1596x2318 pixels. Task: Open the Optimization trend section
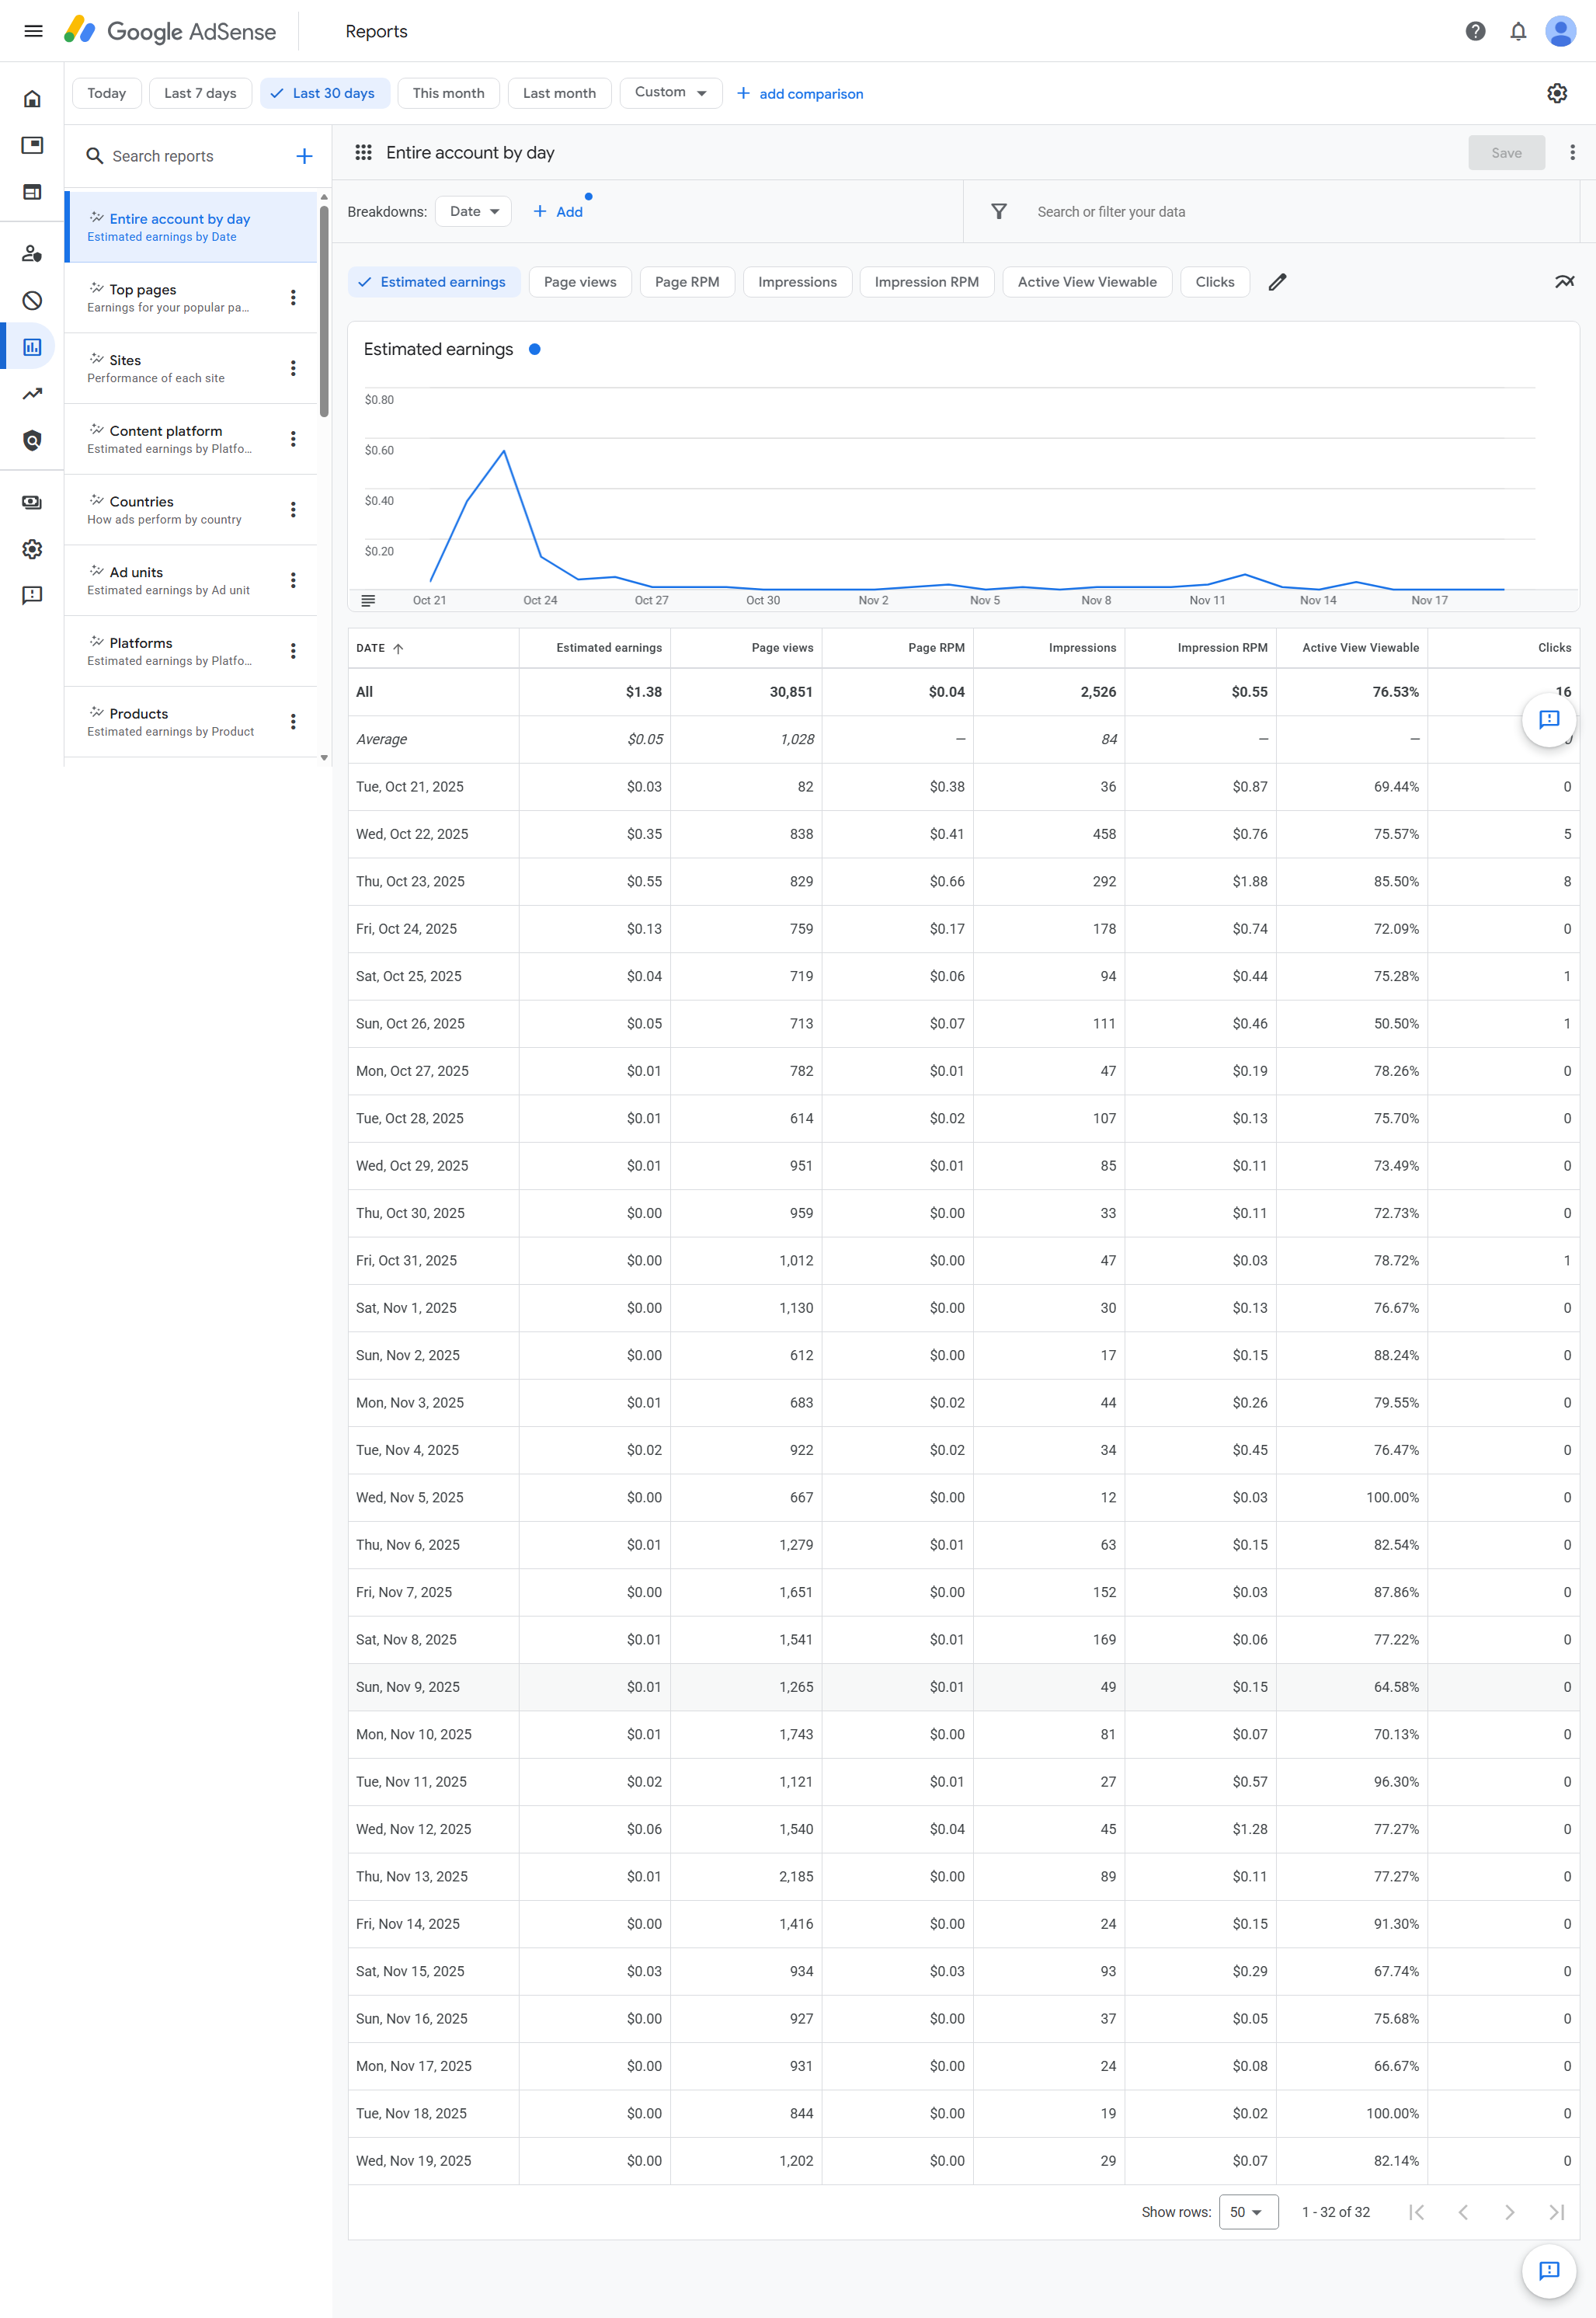pos(32,392)
